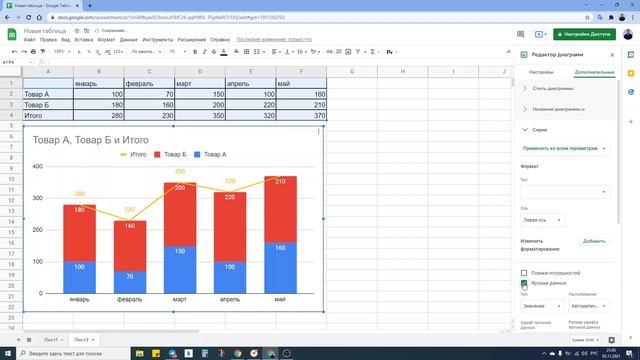The width and height of the screenshot is (640, 360).
Task: Select the paint format tool
Action: 43,52
